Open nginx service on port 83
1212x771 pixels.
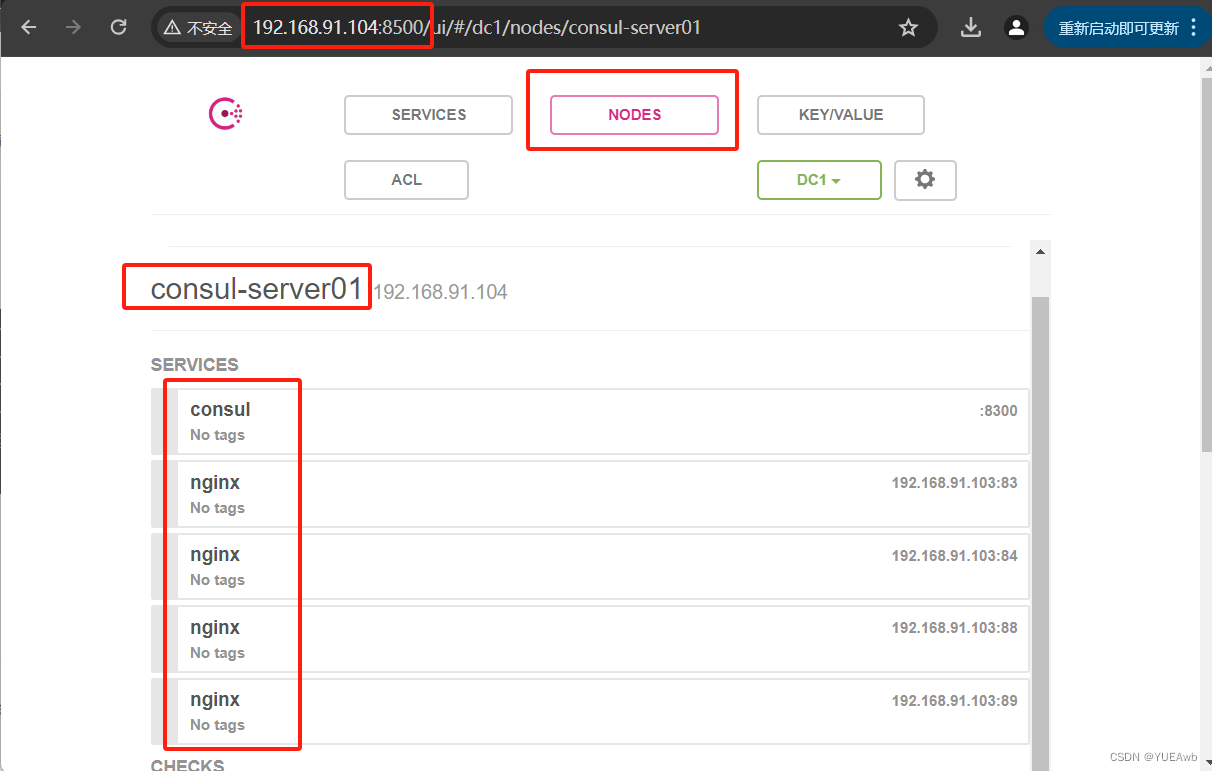pyautogui.click(x=590, y=494)
